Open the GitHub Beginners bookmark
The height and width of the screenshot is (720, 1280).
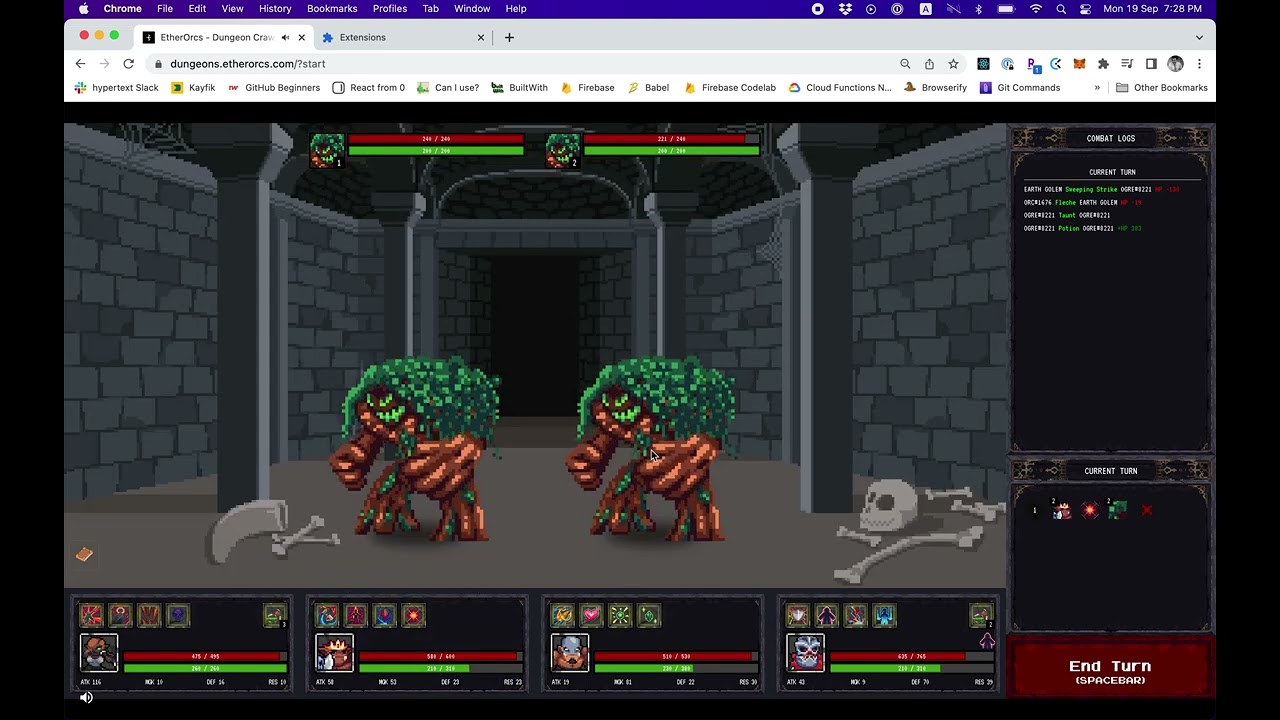pos(273,88)
